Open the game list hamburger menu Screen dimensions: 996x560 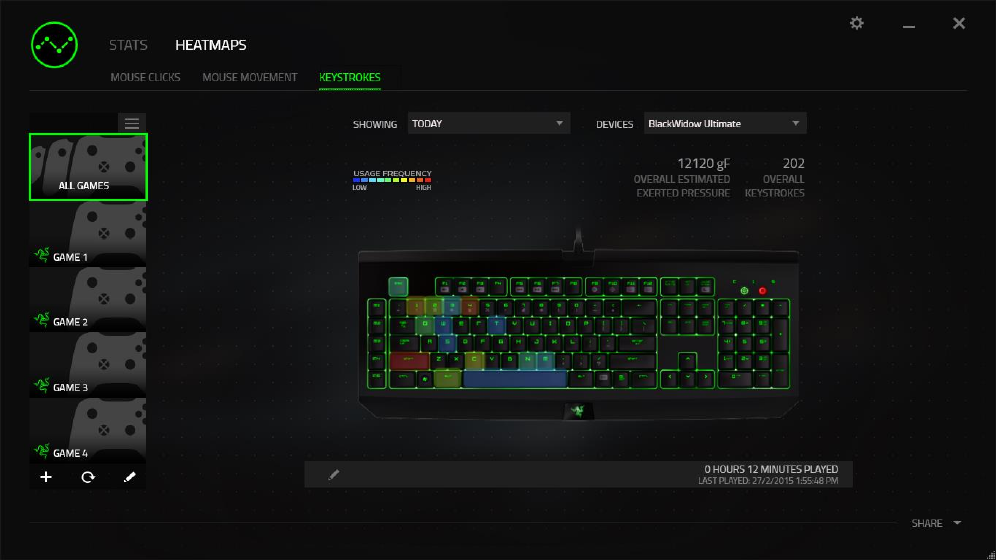pos(131,123)
